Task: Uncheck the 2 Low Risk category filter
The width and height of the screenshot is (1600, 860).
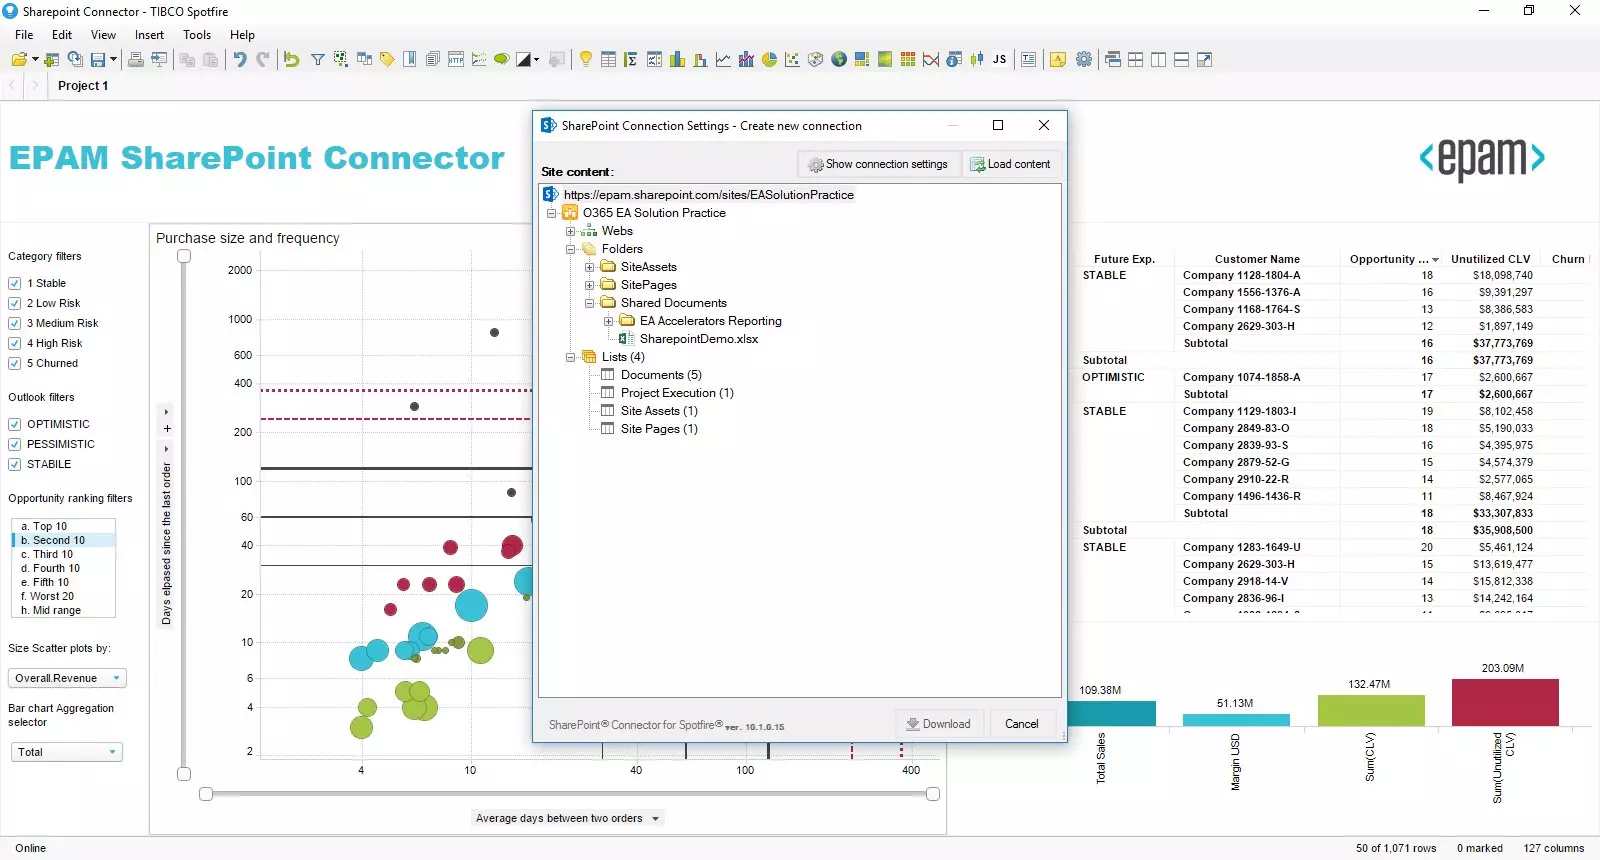Action: [15, 303]
